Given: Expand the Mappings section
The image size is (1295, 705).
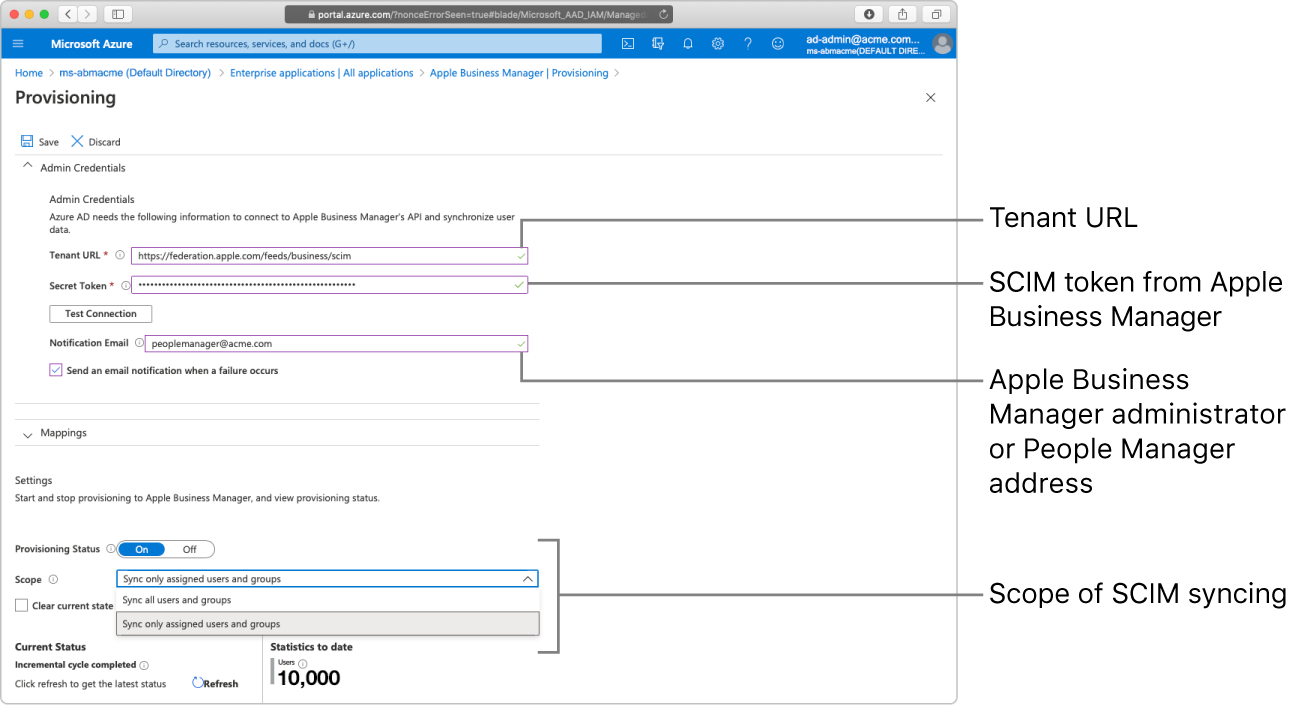Looking at the screenshot, I should 28,432.
